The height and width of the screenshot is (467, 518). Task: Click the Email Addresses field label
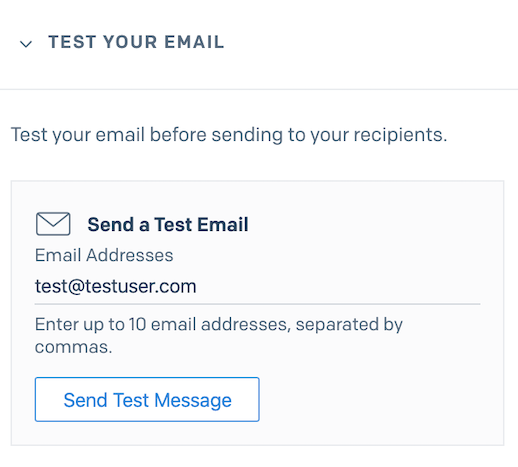pyautogui.click(x=104, y=255)
